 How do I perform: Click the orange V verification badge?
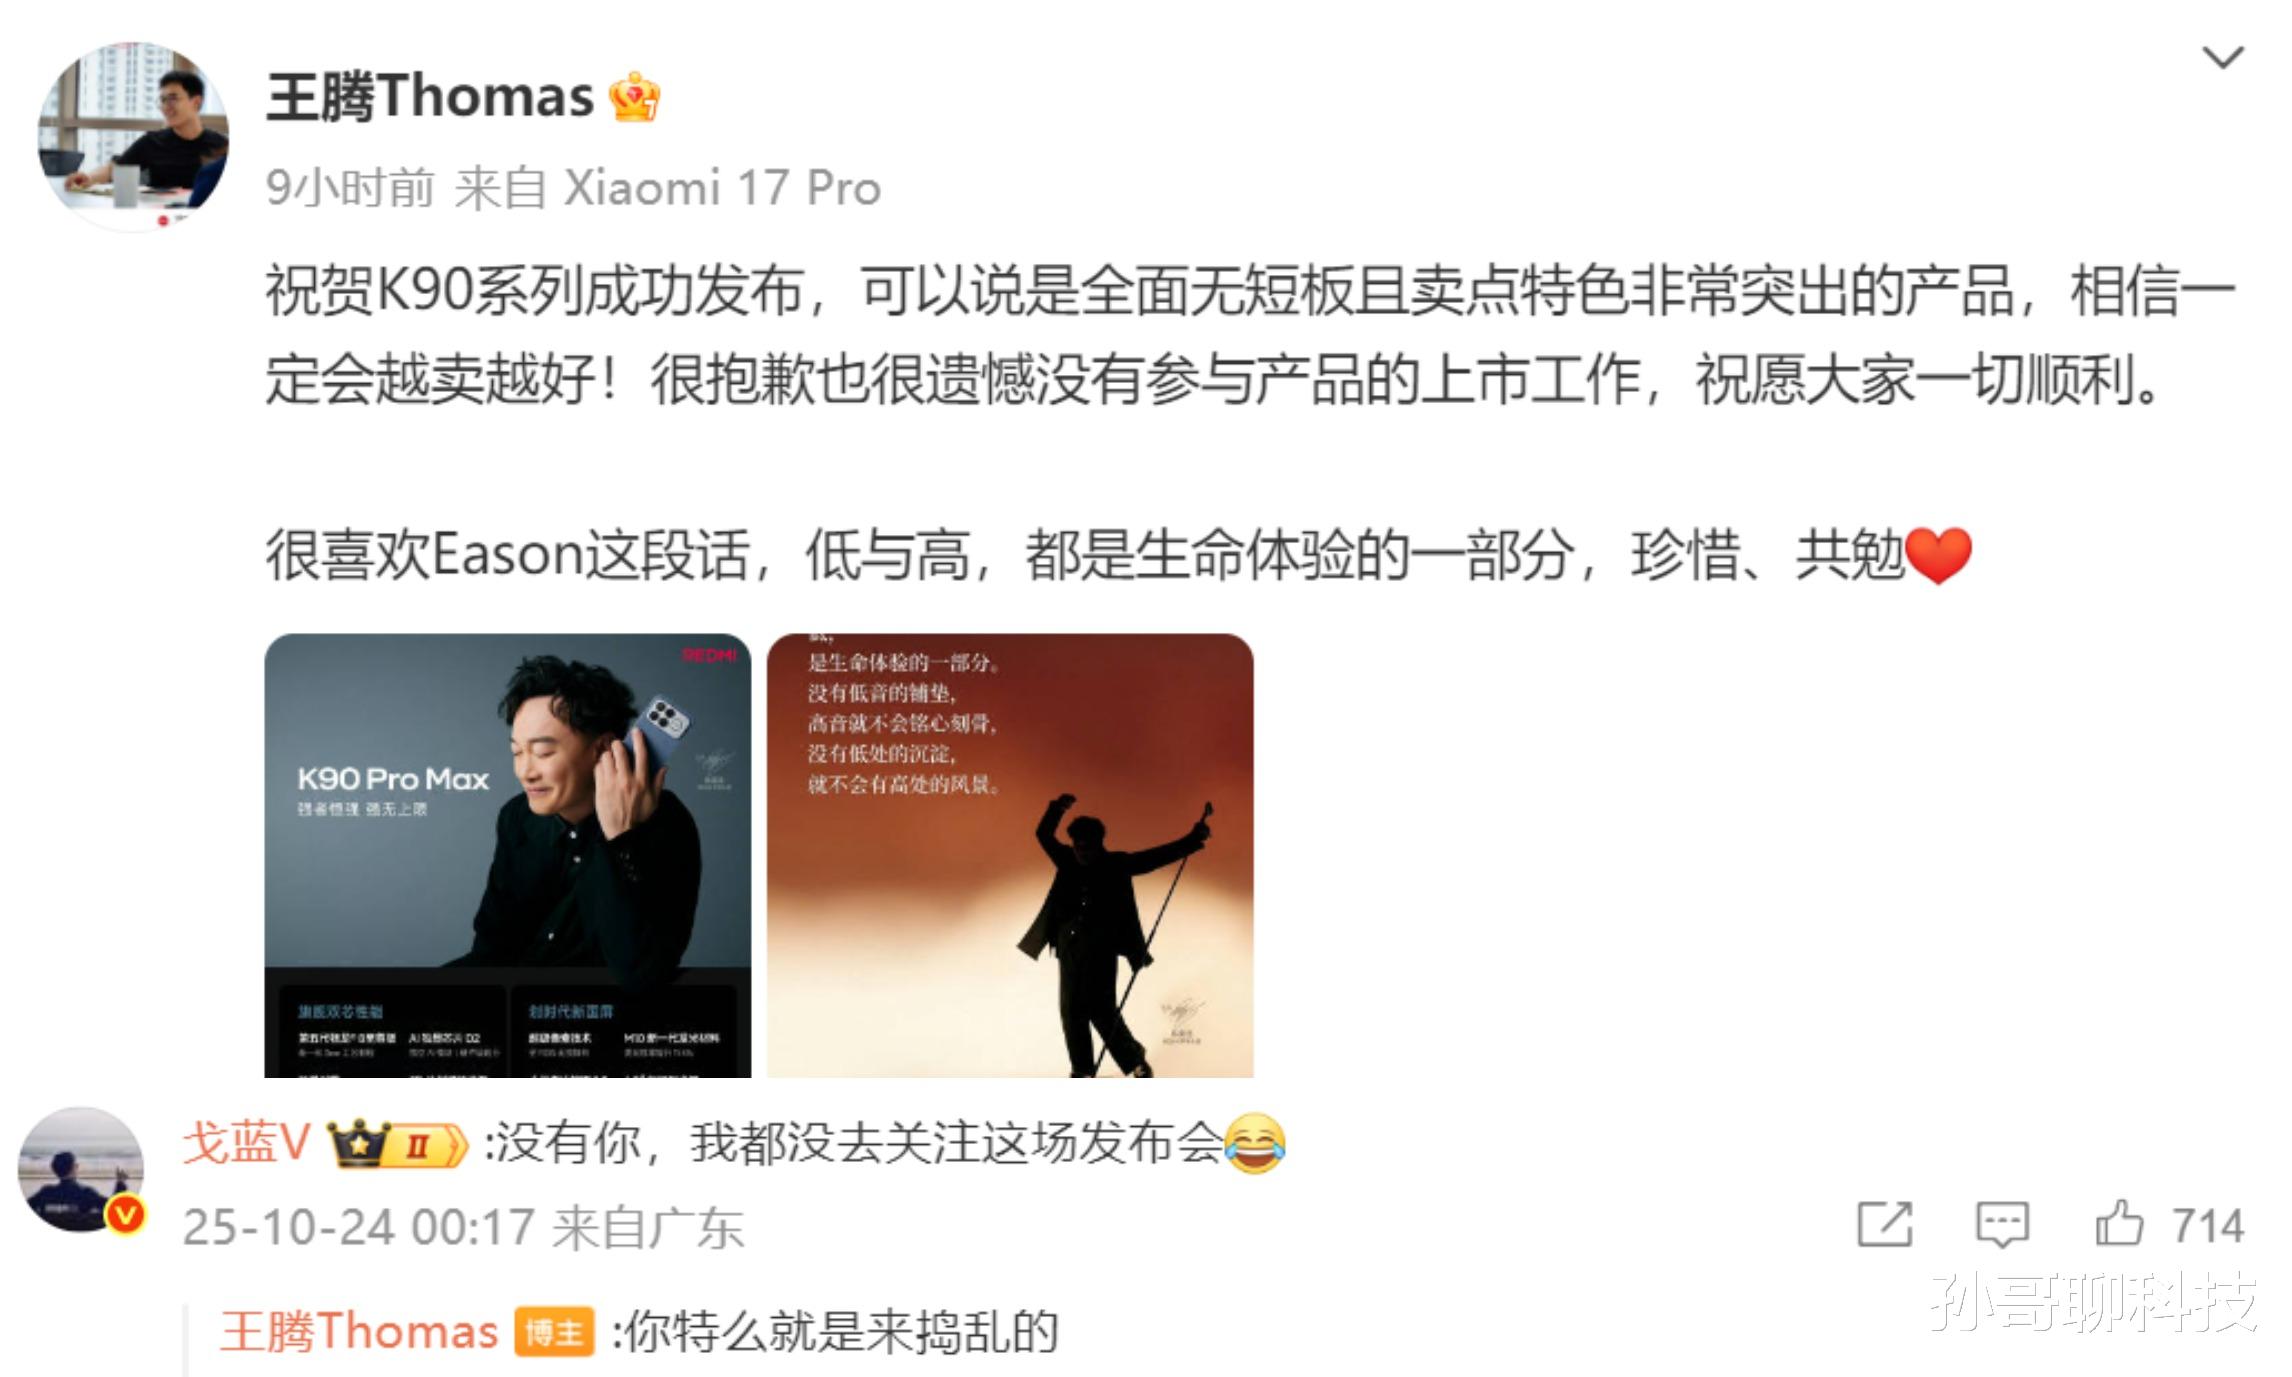[x=126, y=1214]
